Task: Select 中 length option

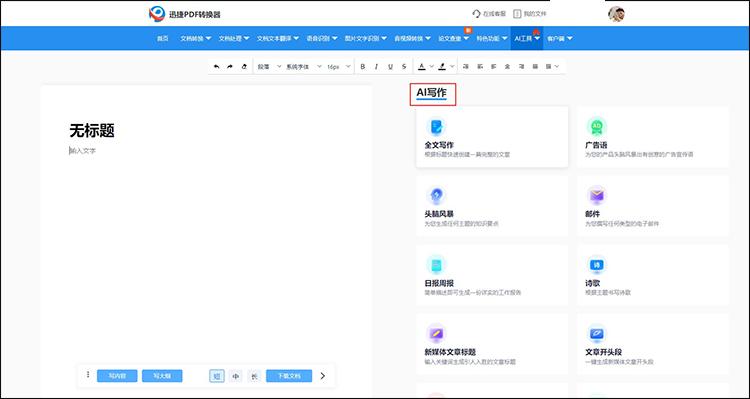Action: click(x=235, y=376)
